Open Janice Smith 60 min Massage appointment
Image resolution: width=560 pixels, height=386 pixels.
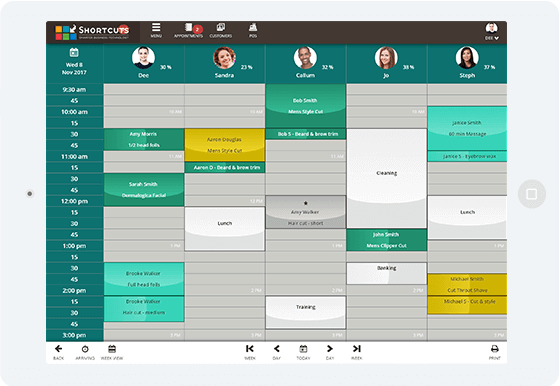coord(467,128)
